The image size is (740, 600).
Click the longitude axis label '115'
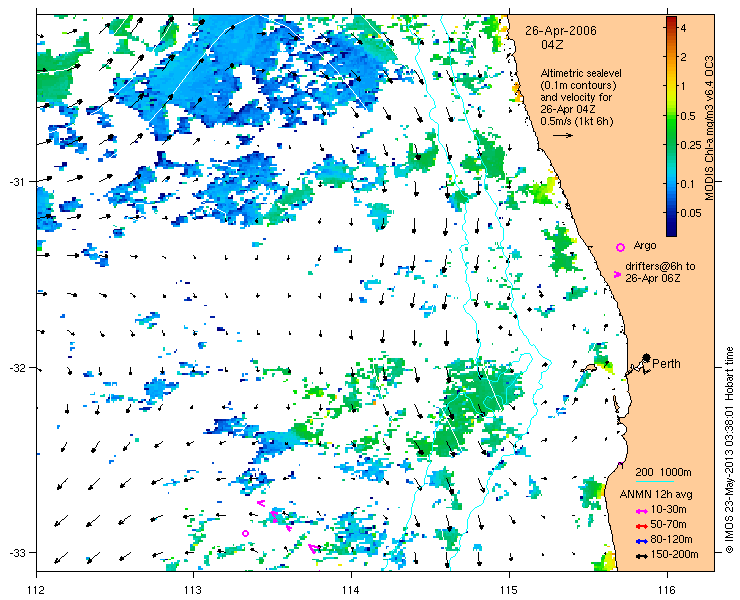tap(509, 590)
